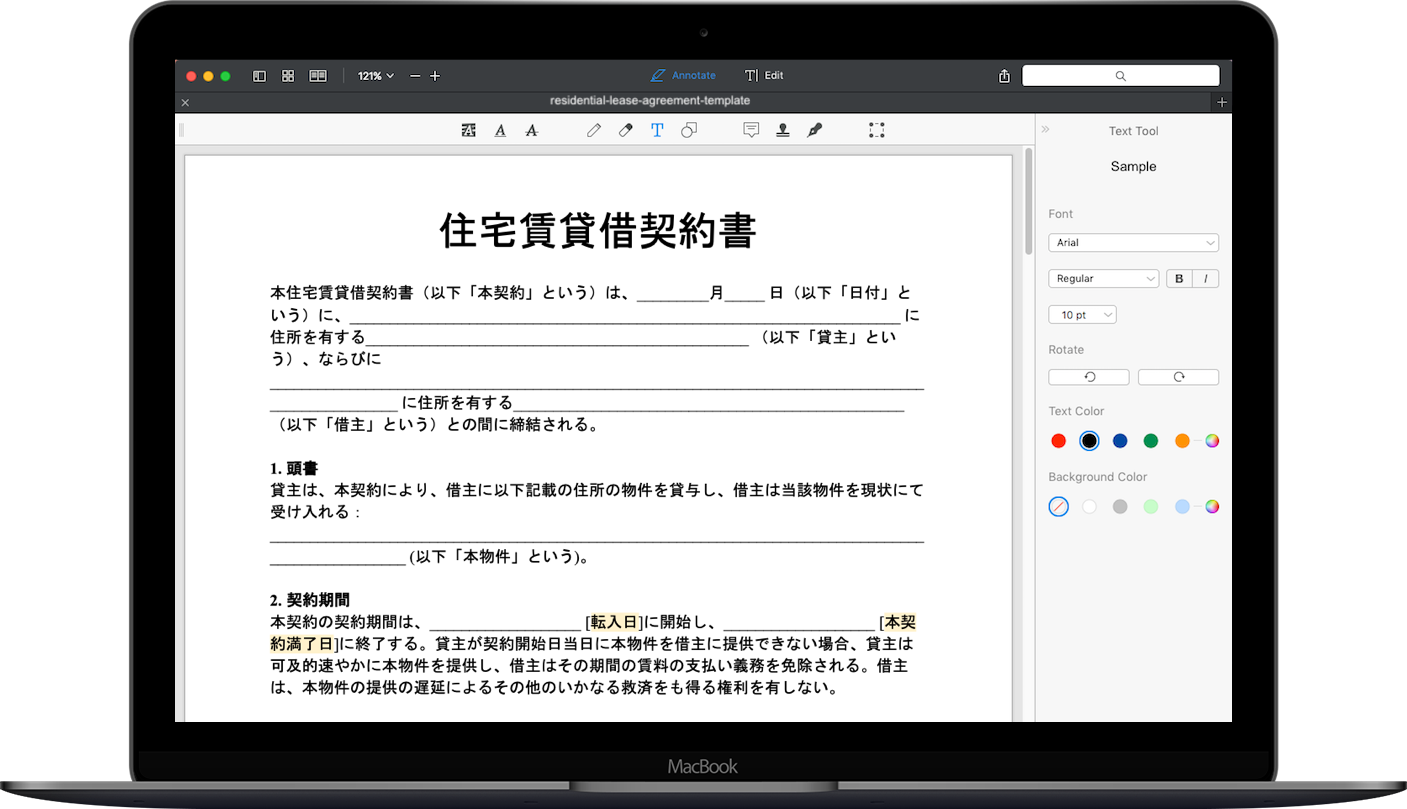
Task: Open the page thumbnails grid view
Action: pyautogui.click(x=288, y=76)
